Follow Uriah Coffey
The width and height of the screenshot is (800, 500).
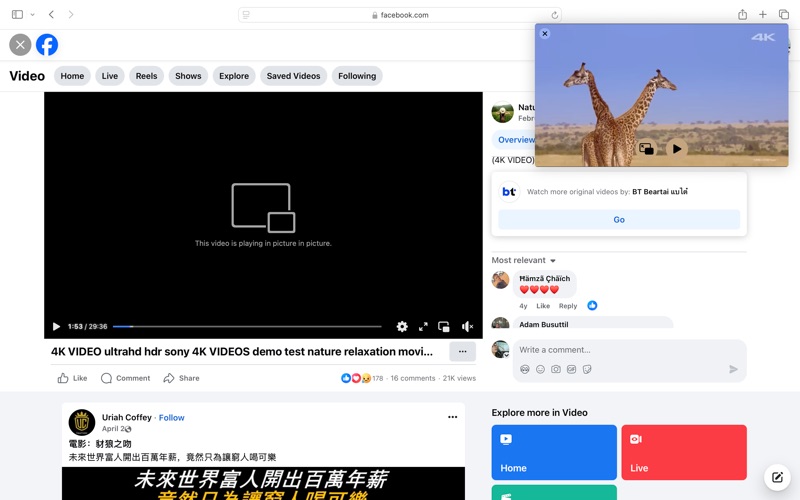pos(171,418)
